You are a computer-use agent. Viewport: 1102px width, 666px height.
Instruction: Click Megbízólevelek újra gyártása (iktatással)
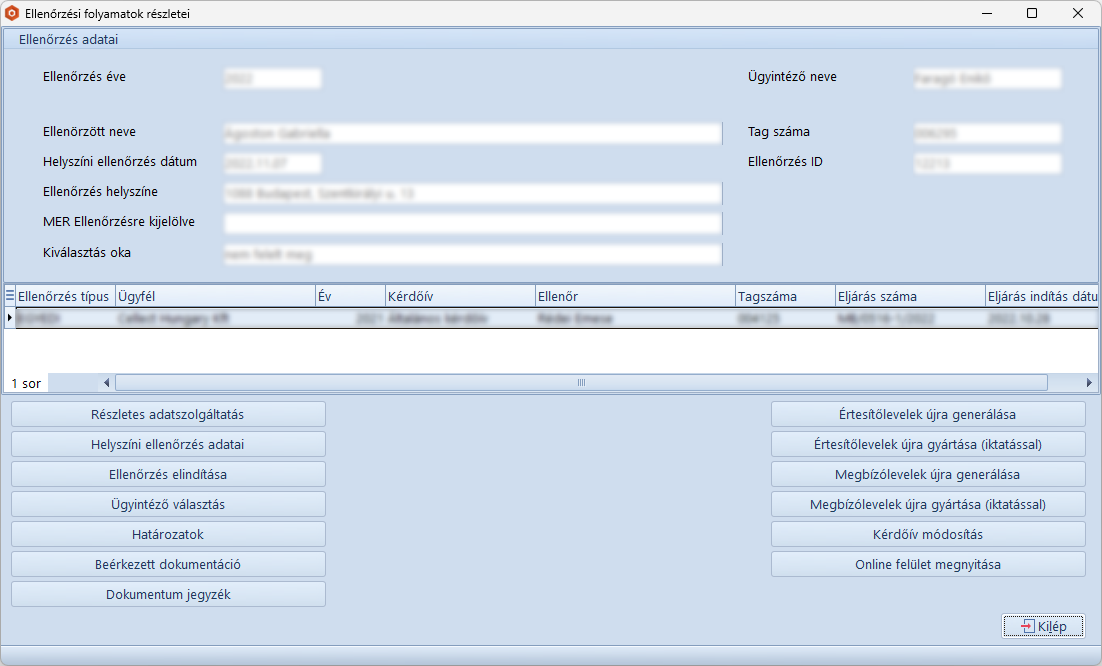[927, 504]
